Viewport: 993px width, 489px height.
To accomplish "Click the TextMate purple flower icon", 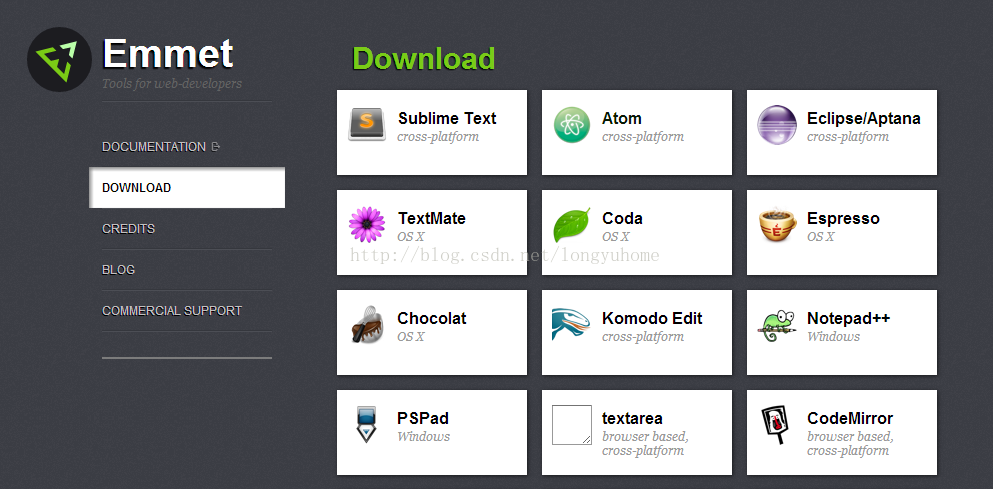I will (367, 224).
